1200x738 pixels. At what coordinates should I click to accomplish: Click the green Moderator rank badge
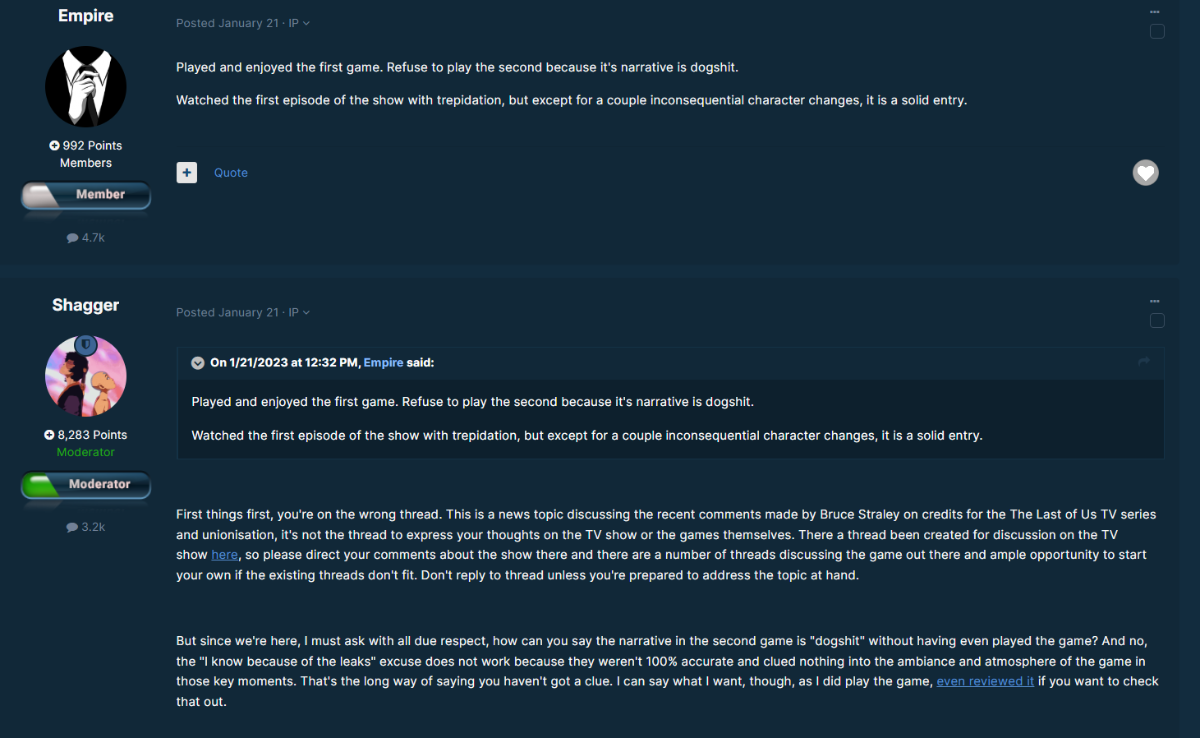[86, 485]
